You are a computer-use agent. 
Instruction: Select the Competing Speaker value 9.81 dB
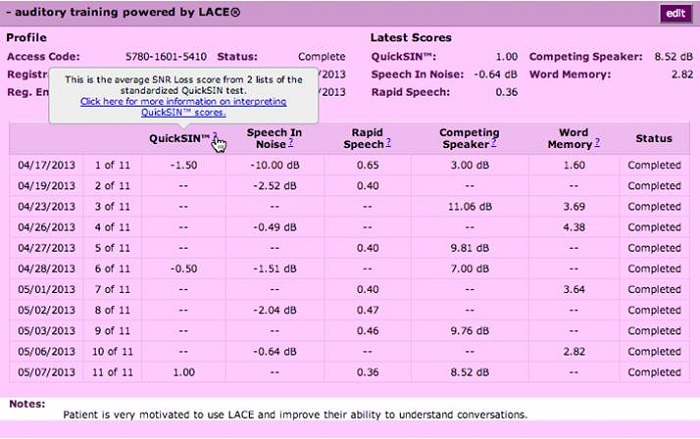pos(469,248)
